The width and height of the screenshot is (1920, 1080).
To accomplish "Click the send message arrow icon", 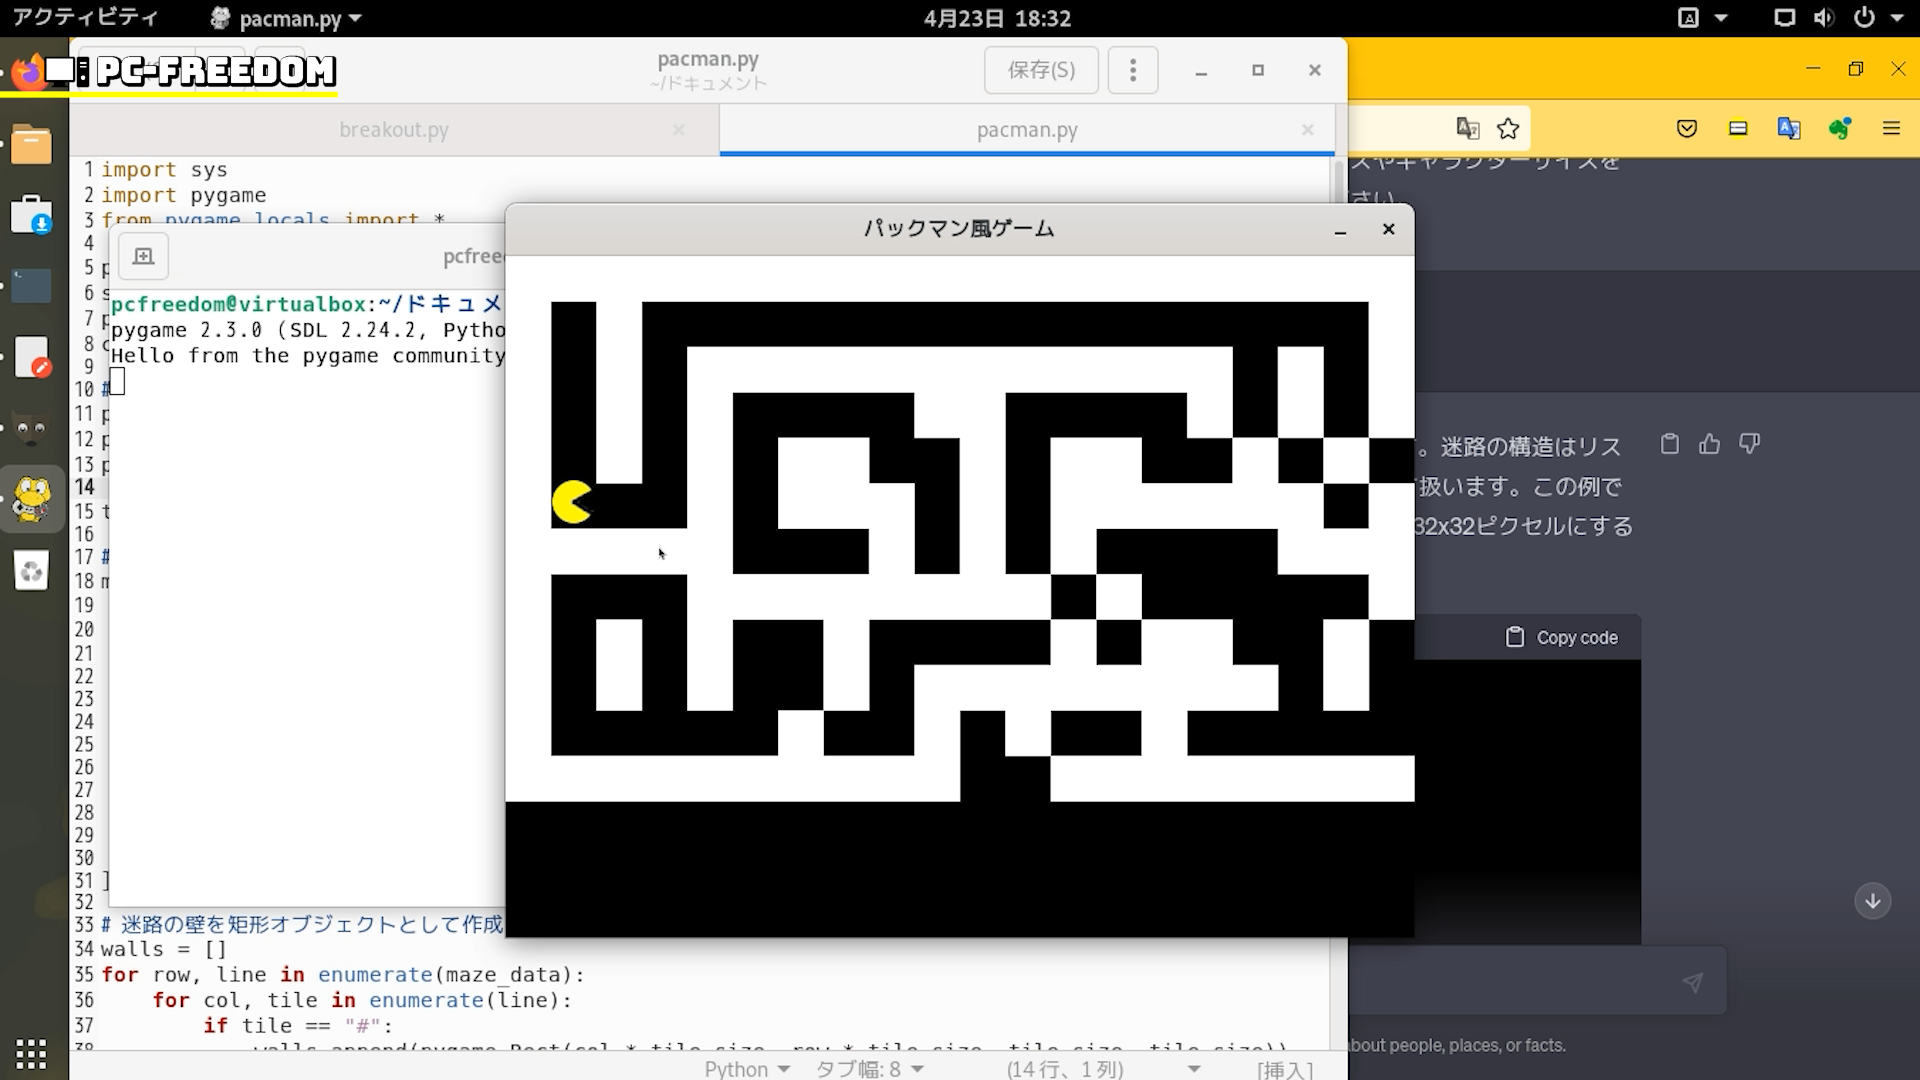I will coord(1692,983).
